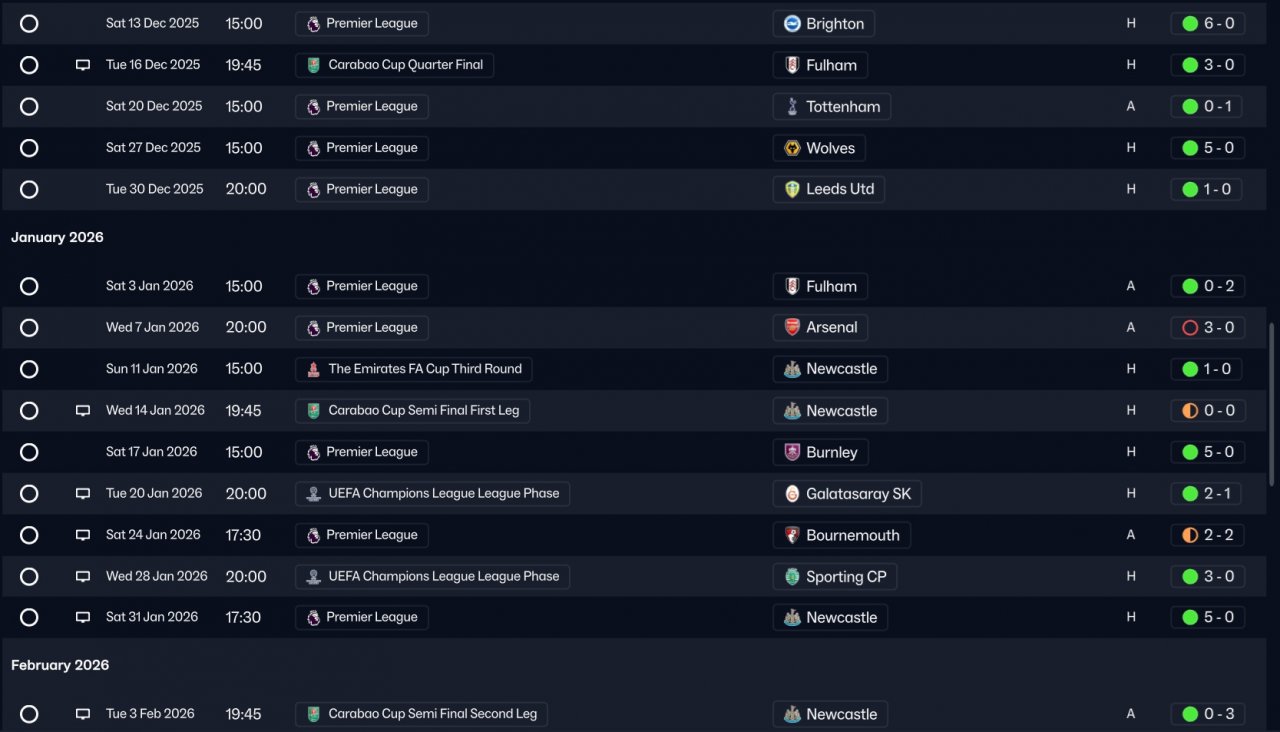Click the Galatasaray SK crest icon
1280x732 pixels.
[792, 494]
